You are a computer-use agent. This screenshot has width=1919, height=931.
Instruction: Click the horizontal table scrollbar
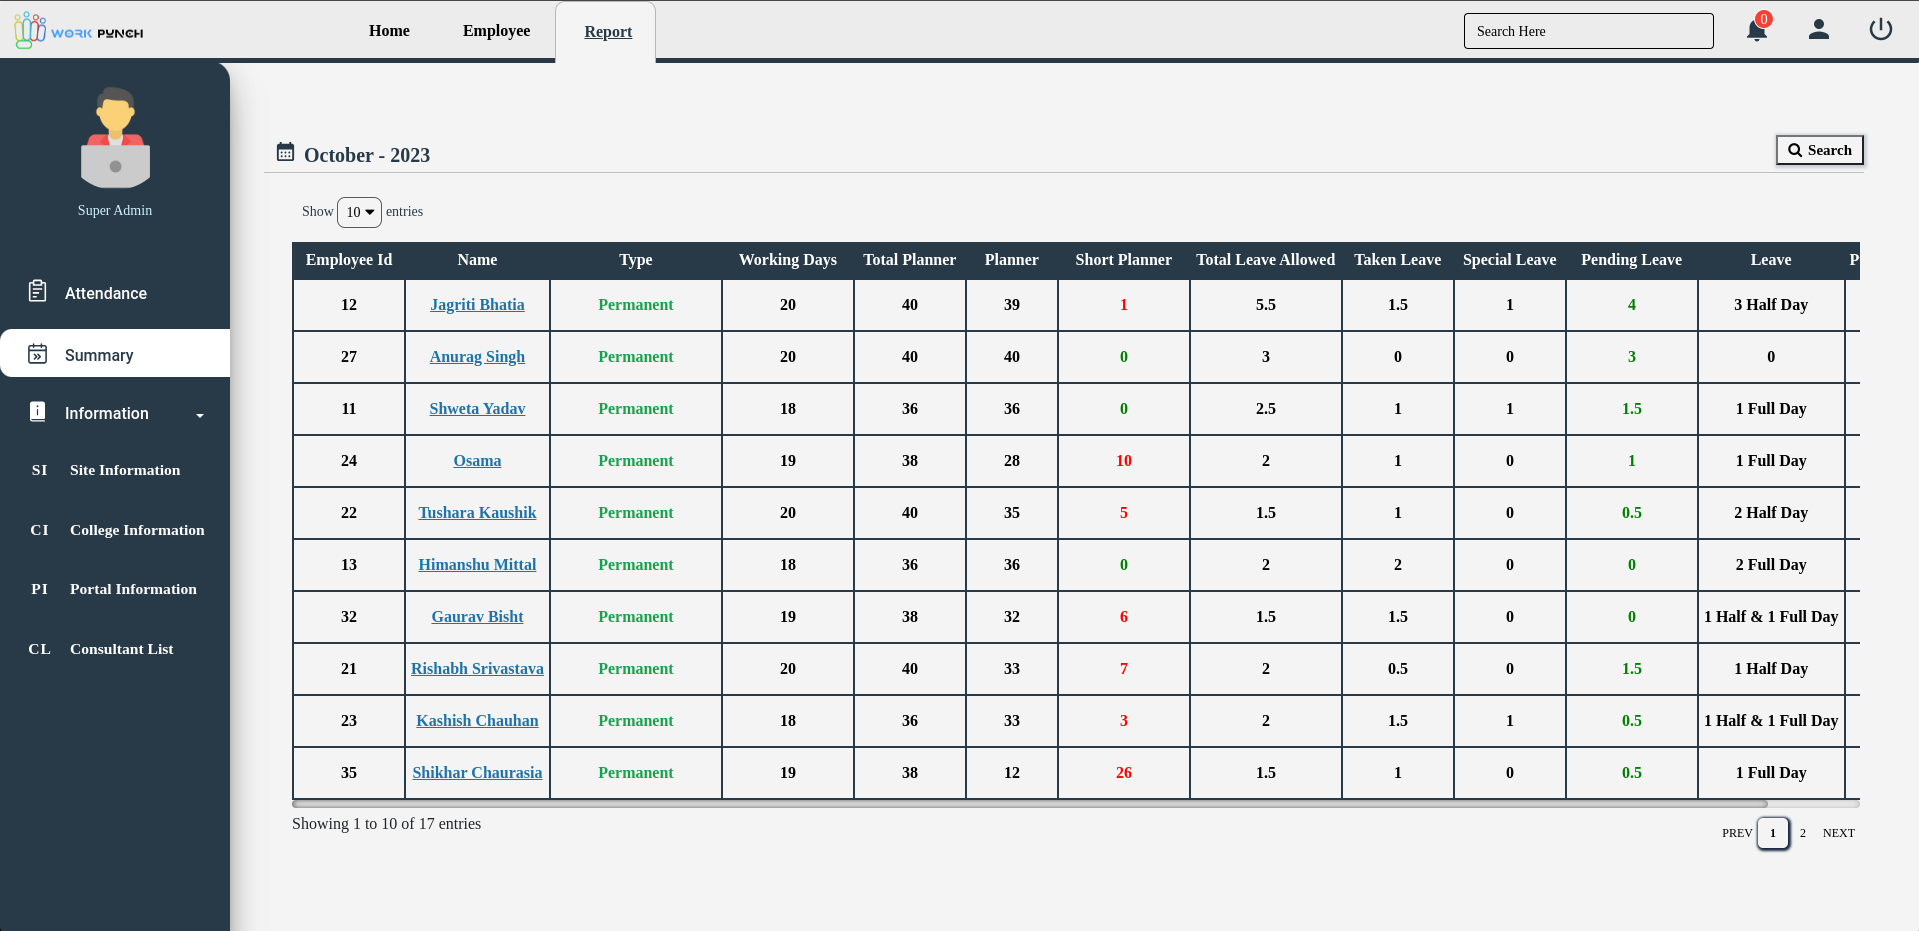(x=1030, y=803)
